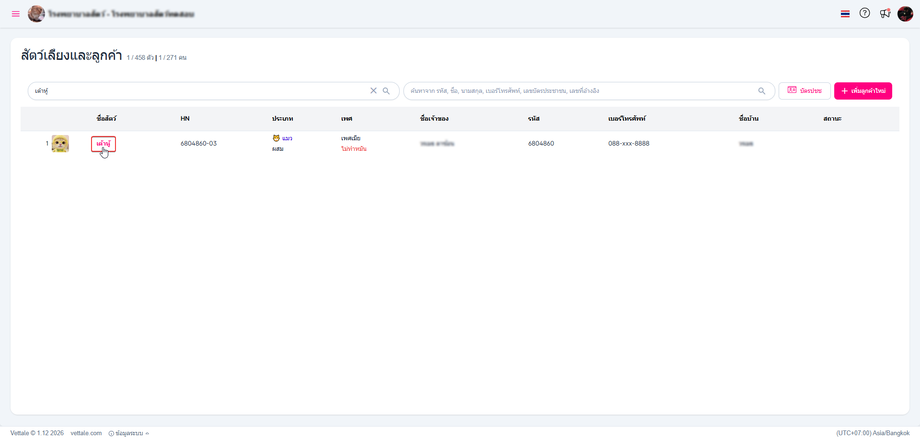Open the announcements megaphone icon

pos(885,14)
